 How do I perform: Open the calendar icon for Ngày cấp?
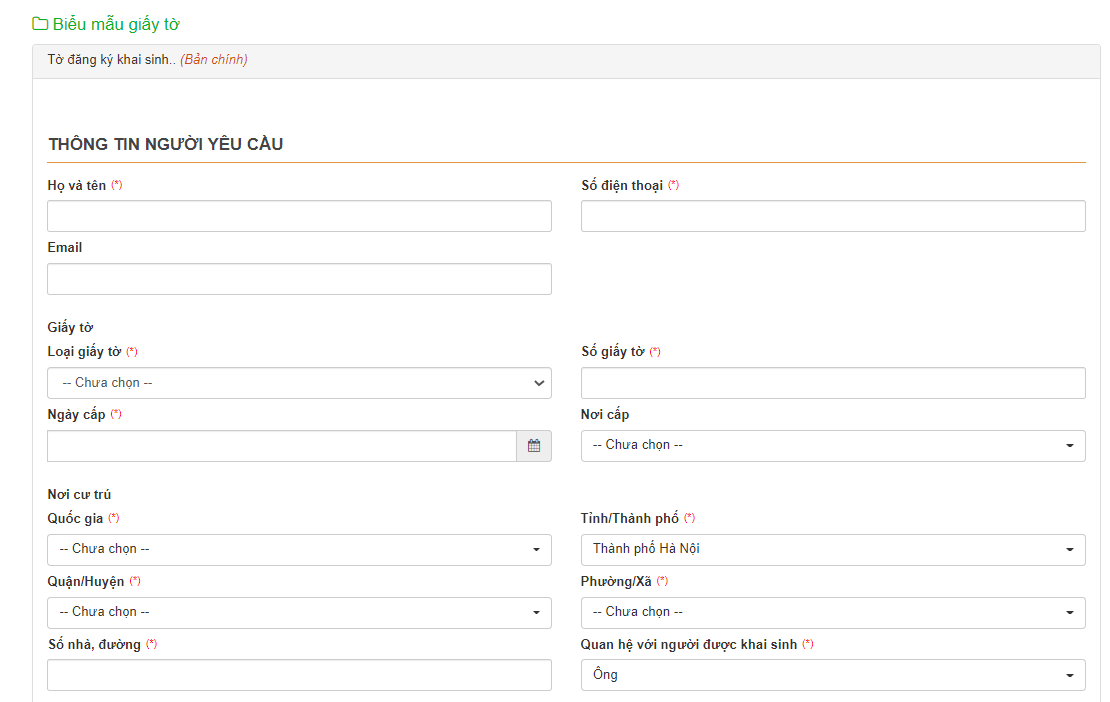[x=534, y=446]
